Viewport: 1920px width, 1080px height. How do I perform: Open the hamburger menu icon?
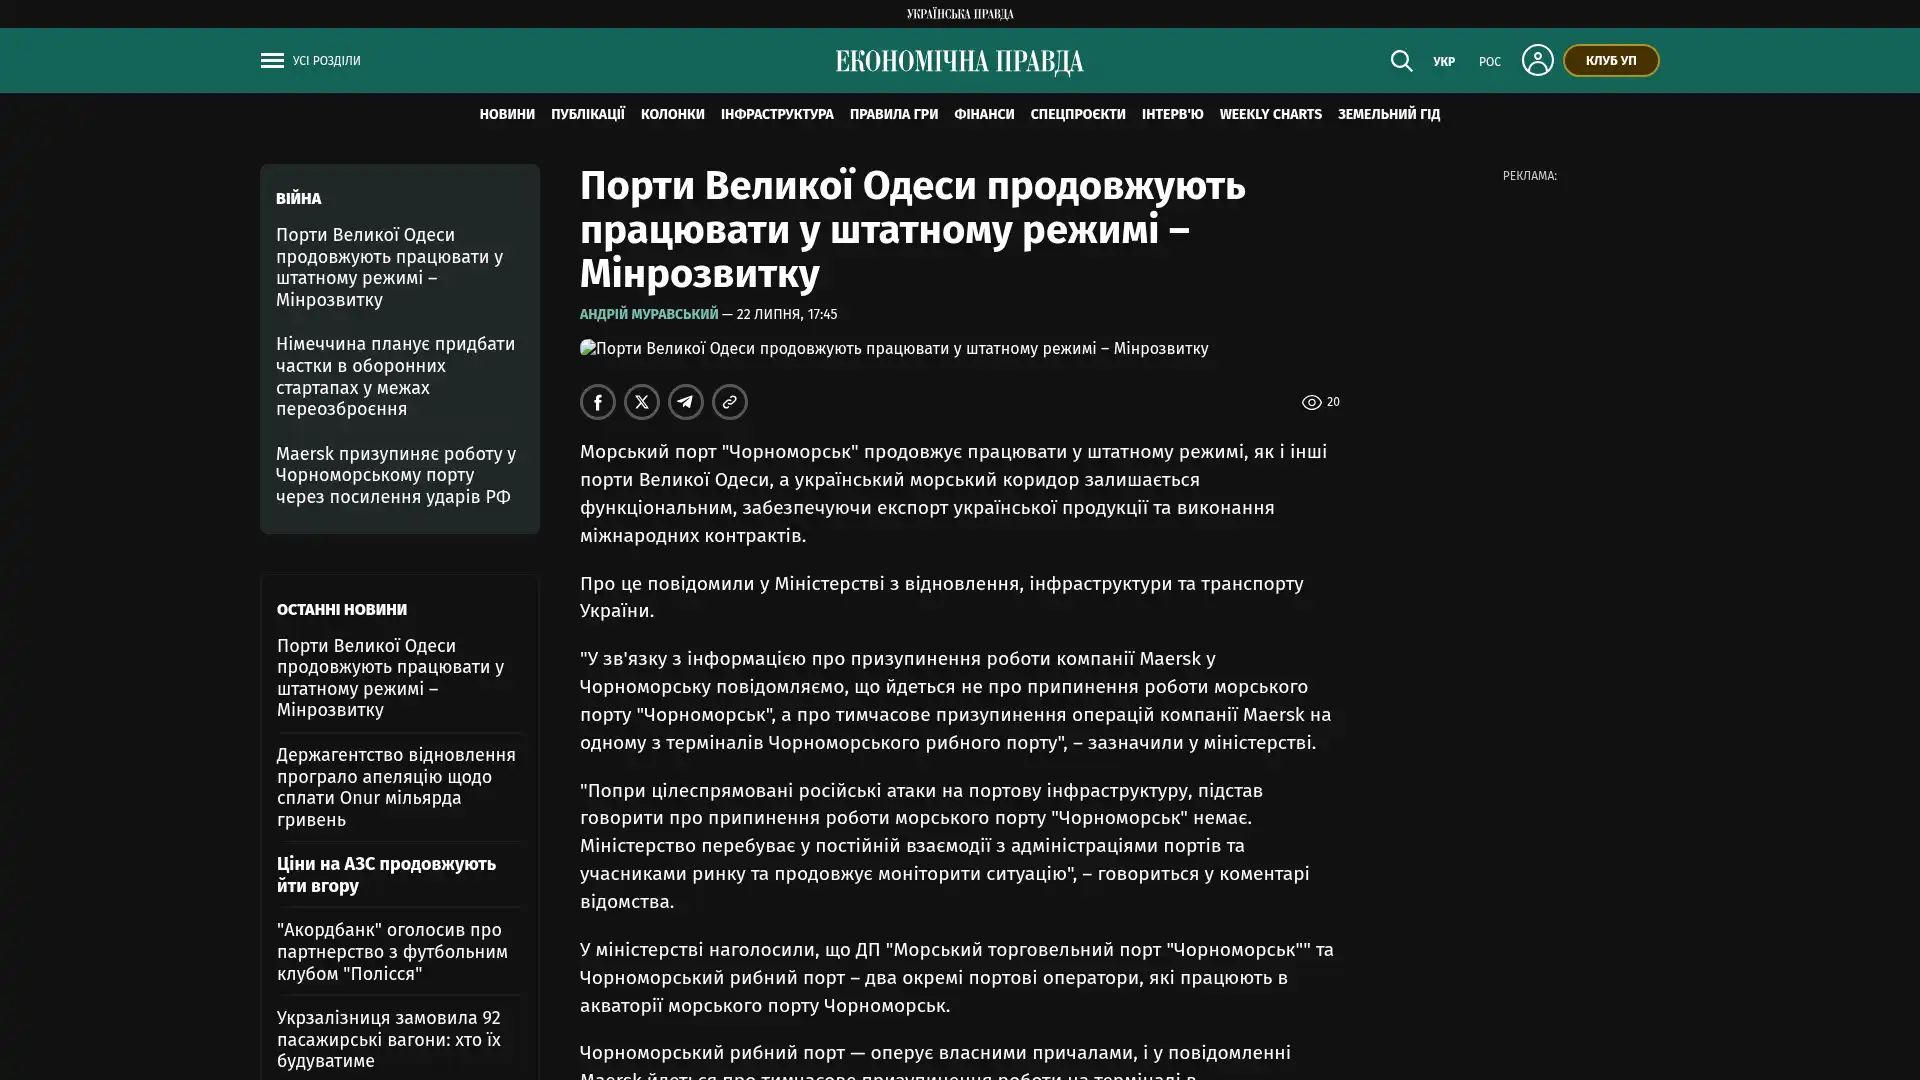272,61
